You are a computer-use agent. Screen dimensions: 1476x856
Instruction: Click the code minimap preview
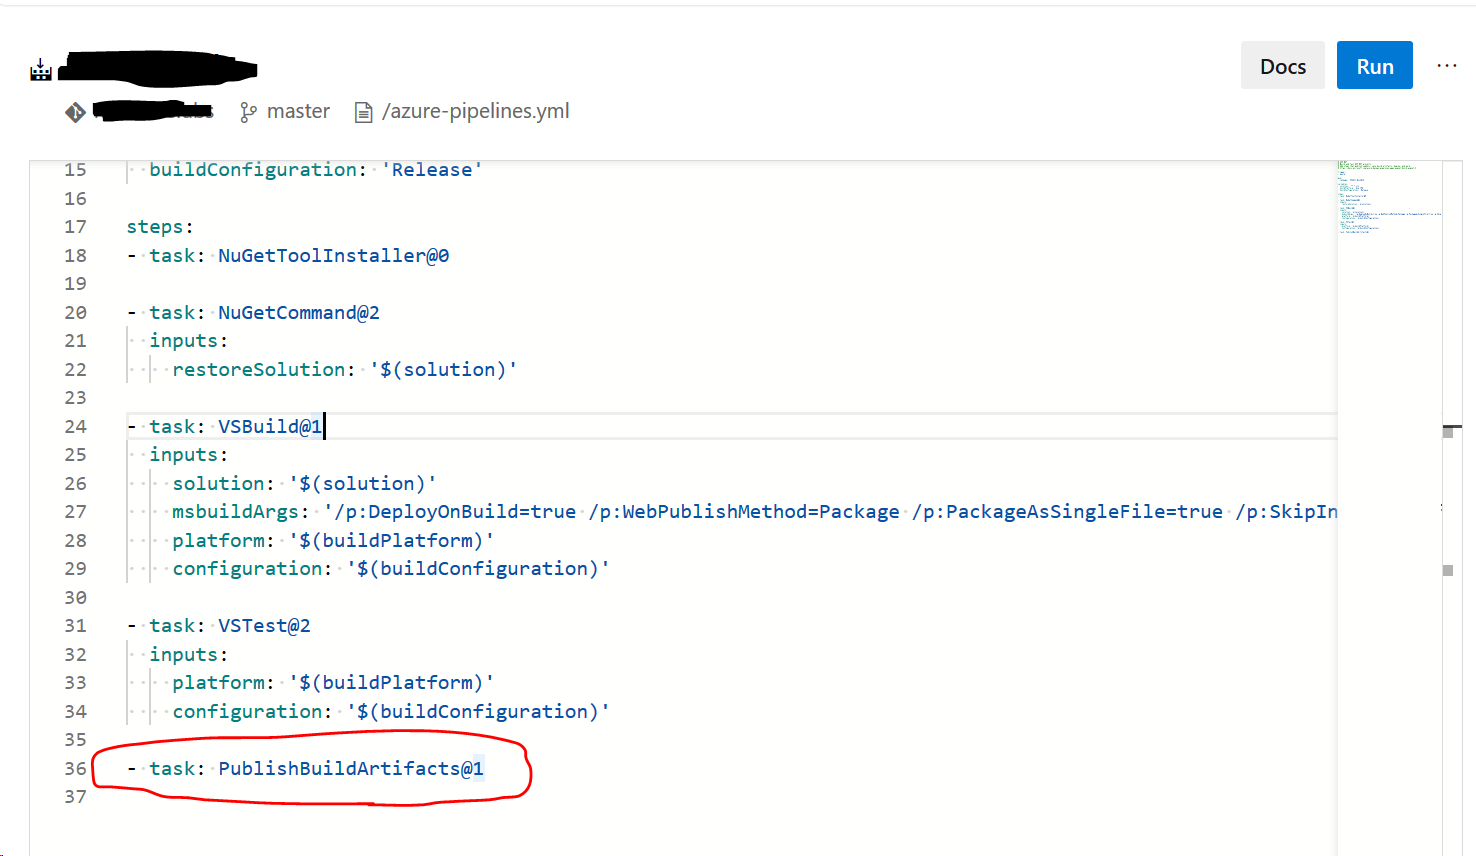(x=1389, y=196)
